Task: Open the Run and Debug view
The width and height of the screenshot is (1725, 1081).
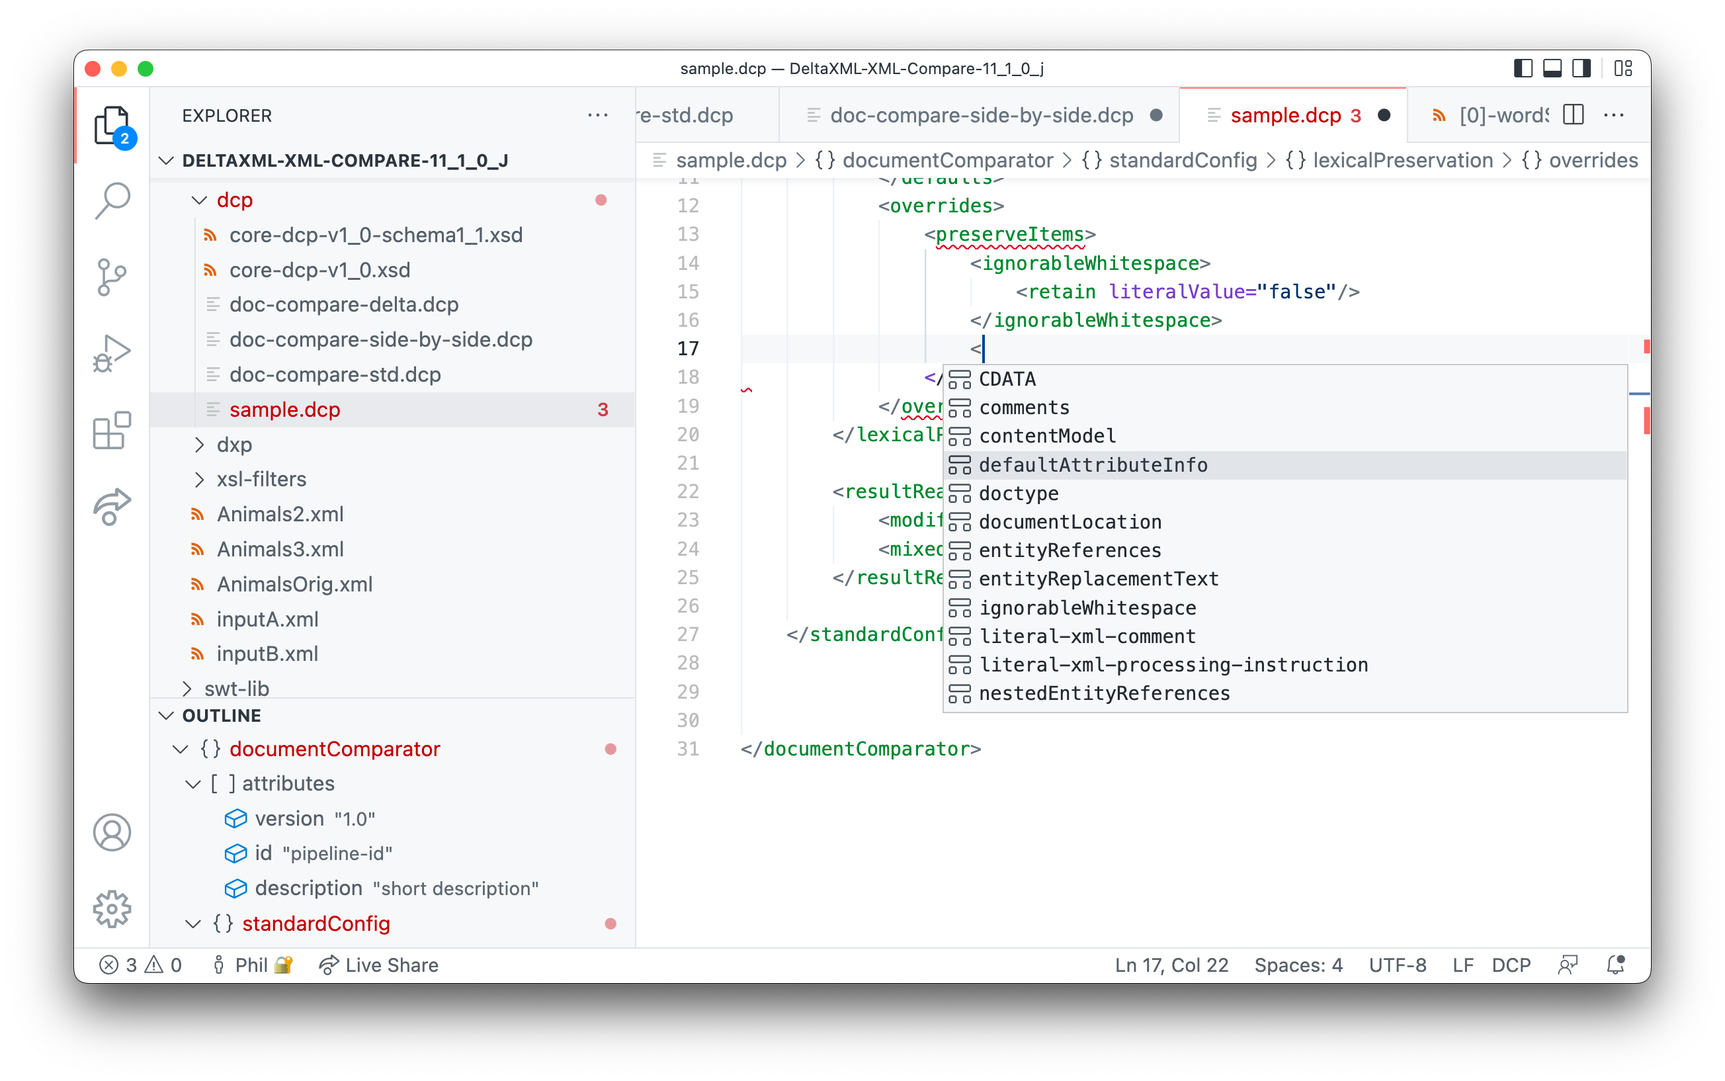Action: coord(112,353)
